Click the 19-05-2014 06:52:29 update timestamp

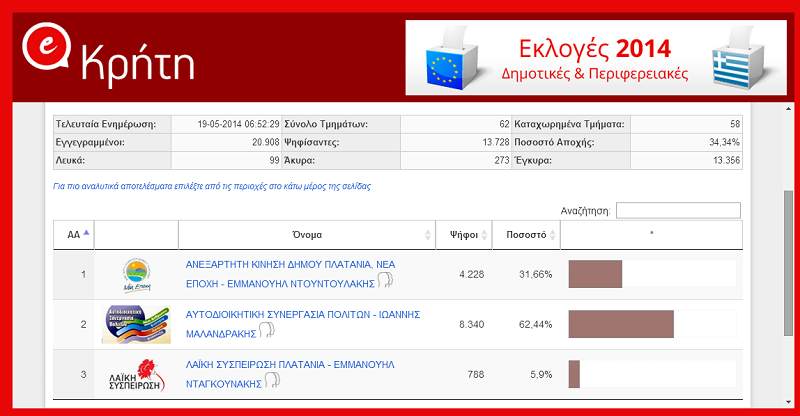238,124
